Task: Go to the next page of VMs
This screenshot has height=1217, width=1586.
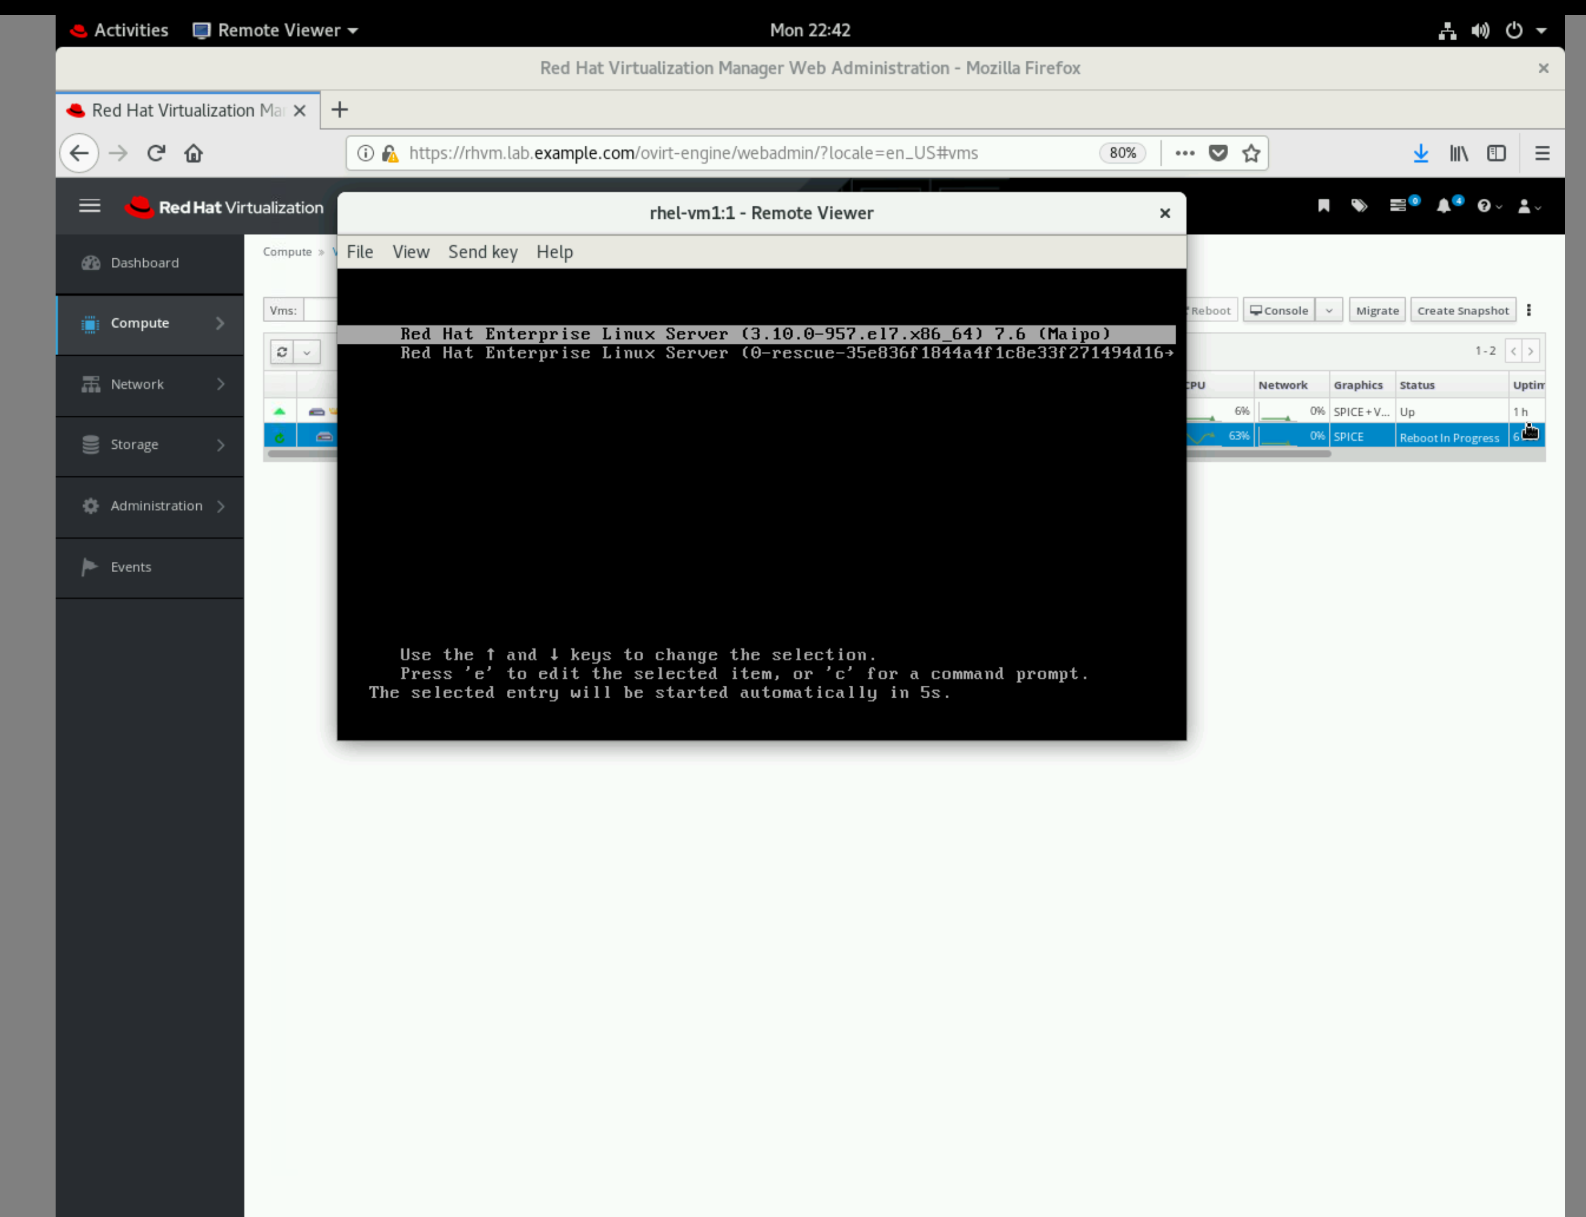Action: pos(1530,351)
